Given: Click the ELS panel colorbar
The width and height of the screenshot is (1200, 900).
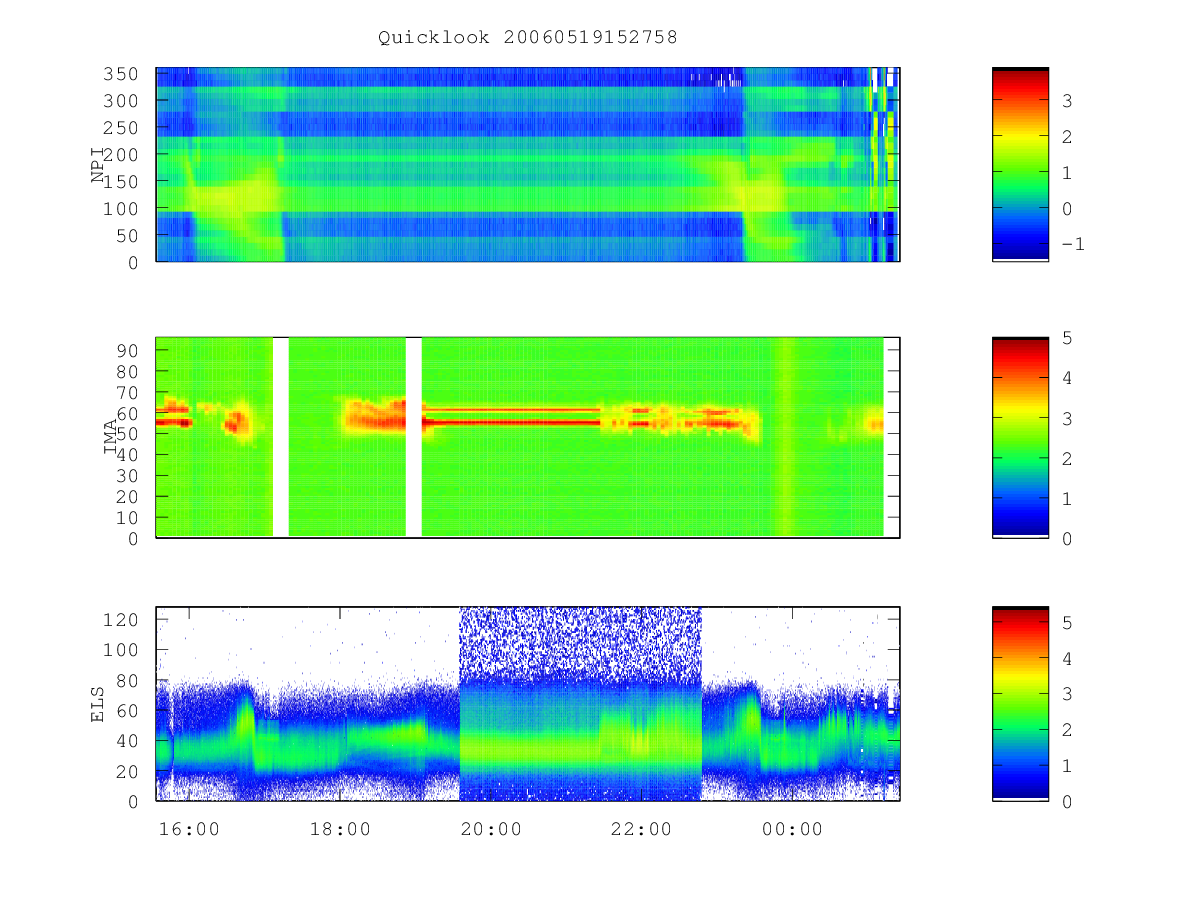Looking at the screenshot, I should click(1020, 704).
